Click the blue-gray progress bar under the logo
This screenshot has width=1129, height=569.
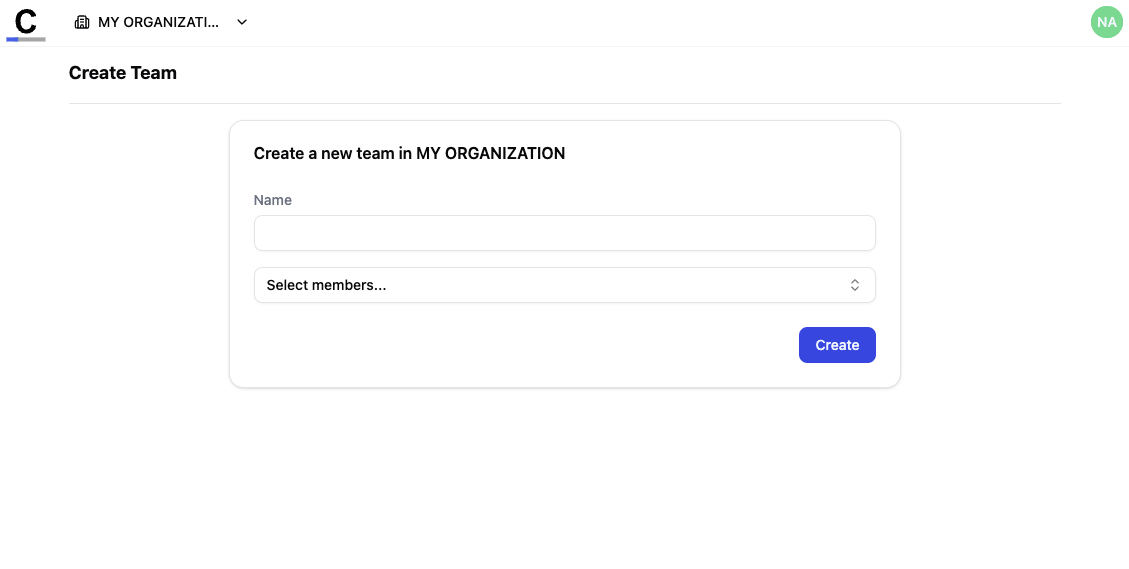point(26,40)
